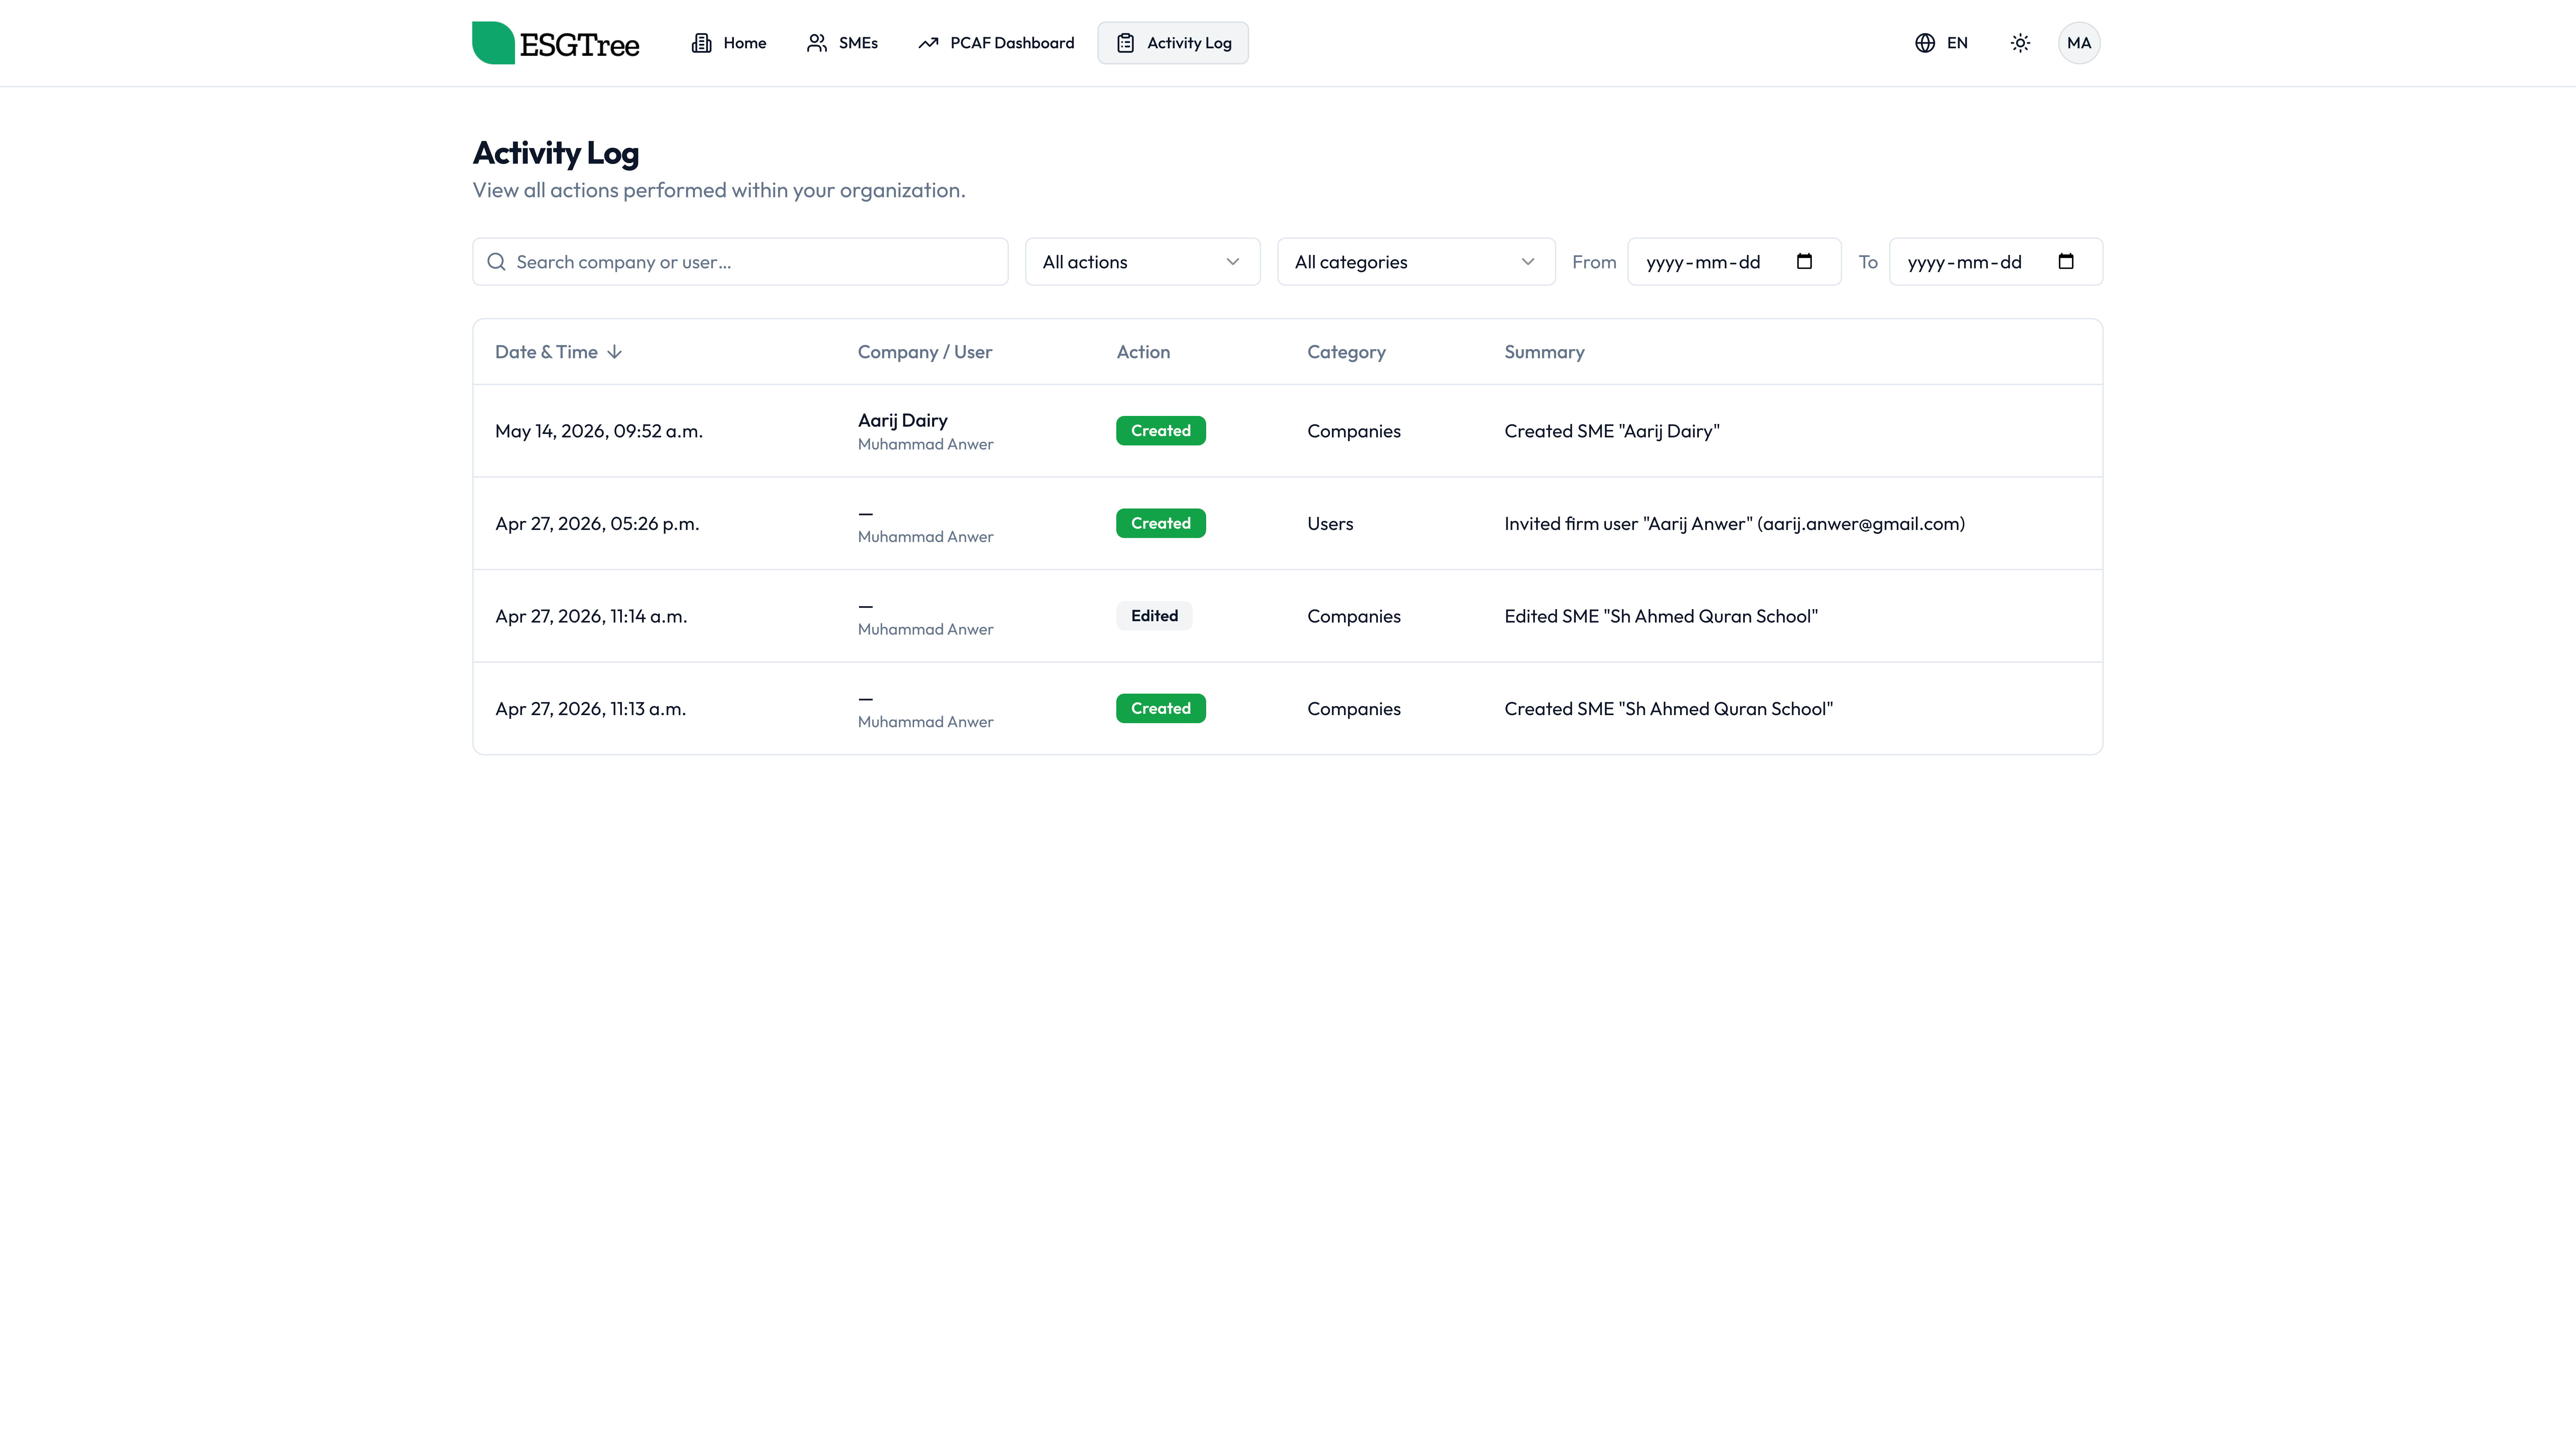This screenshot has width=2576, height=1449.
Task: Click the search magnifier icon
Action: [496, 262]
